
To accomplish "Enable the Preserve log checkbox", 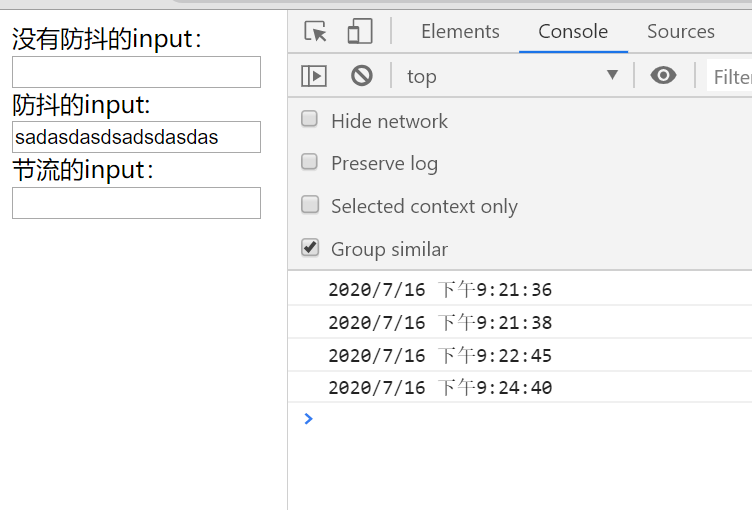I will point(309,162).
